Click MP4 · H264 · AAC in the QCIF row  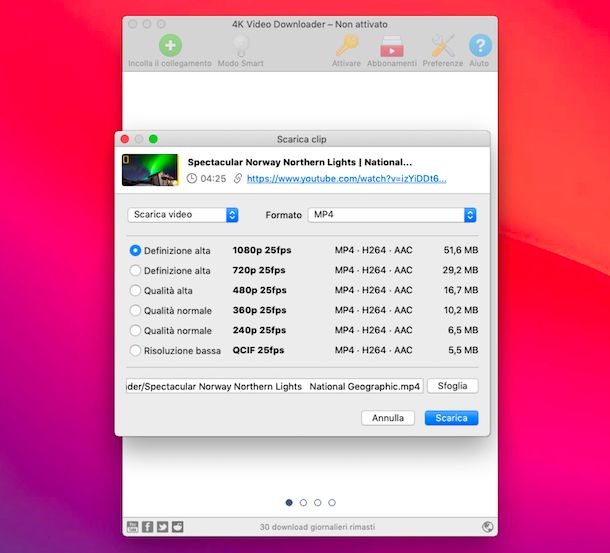coord(373,350)
